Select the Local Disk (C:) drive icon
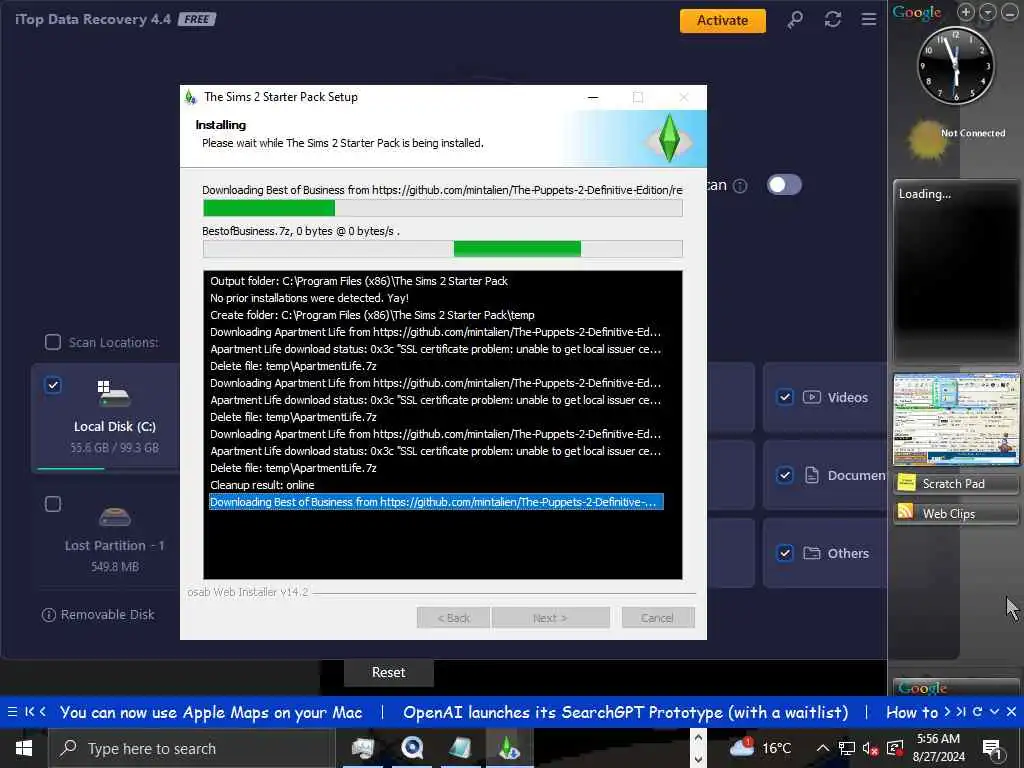1024x768 pixels. 114,394
